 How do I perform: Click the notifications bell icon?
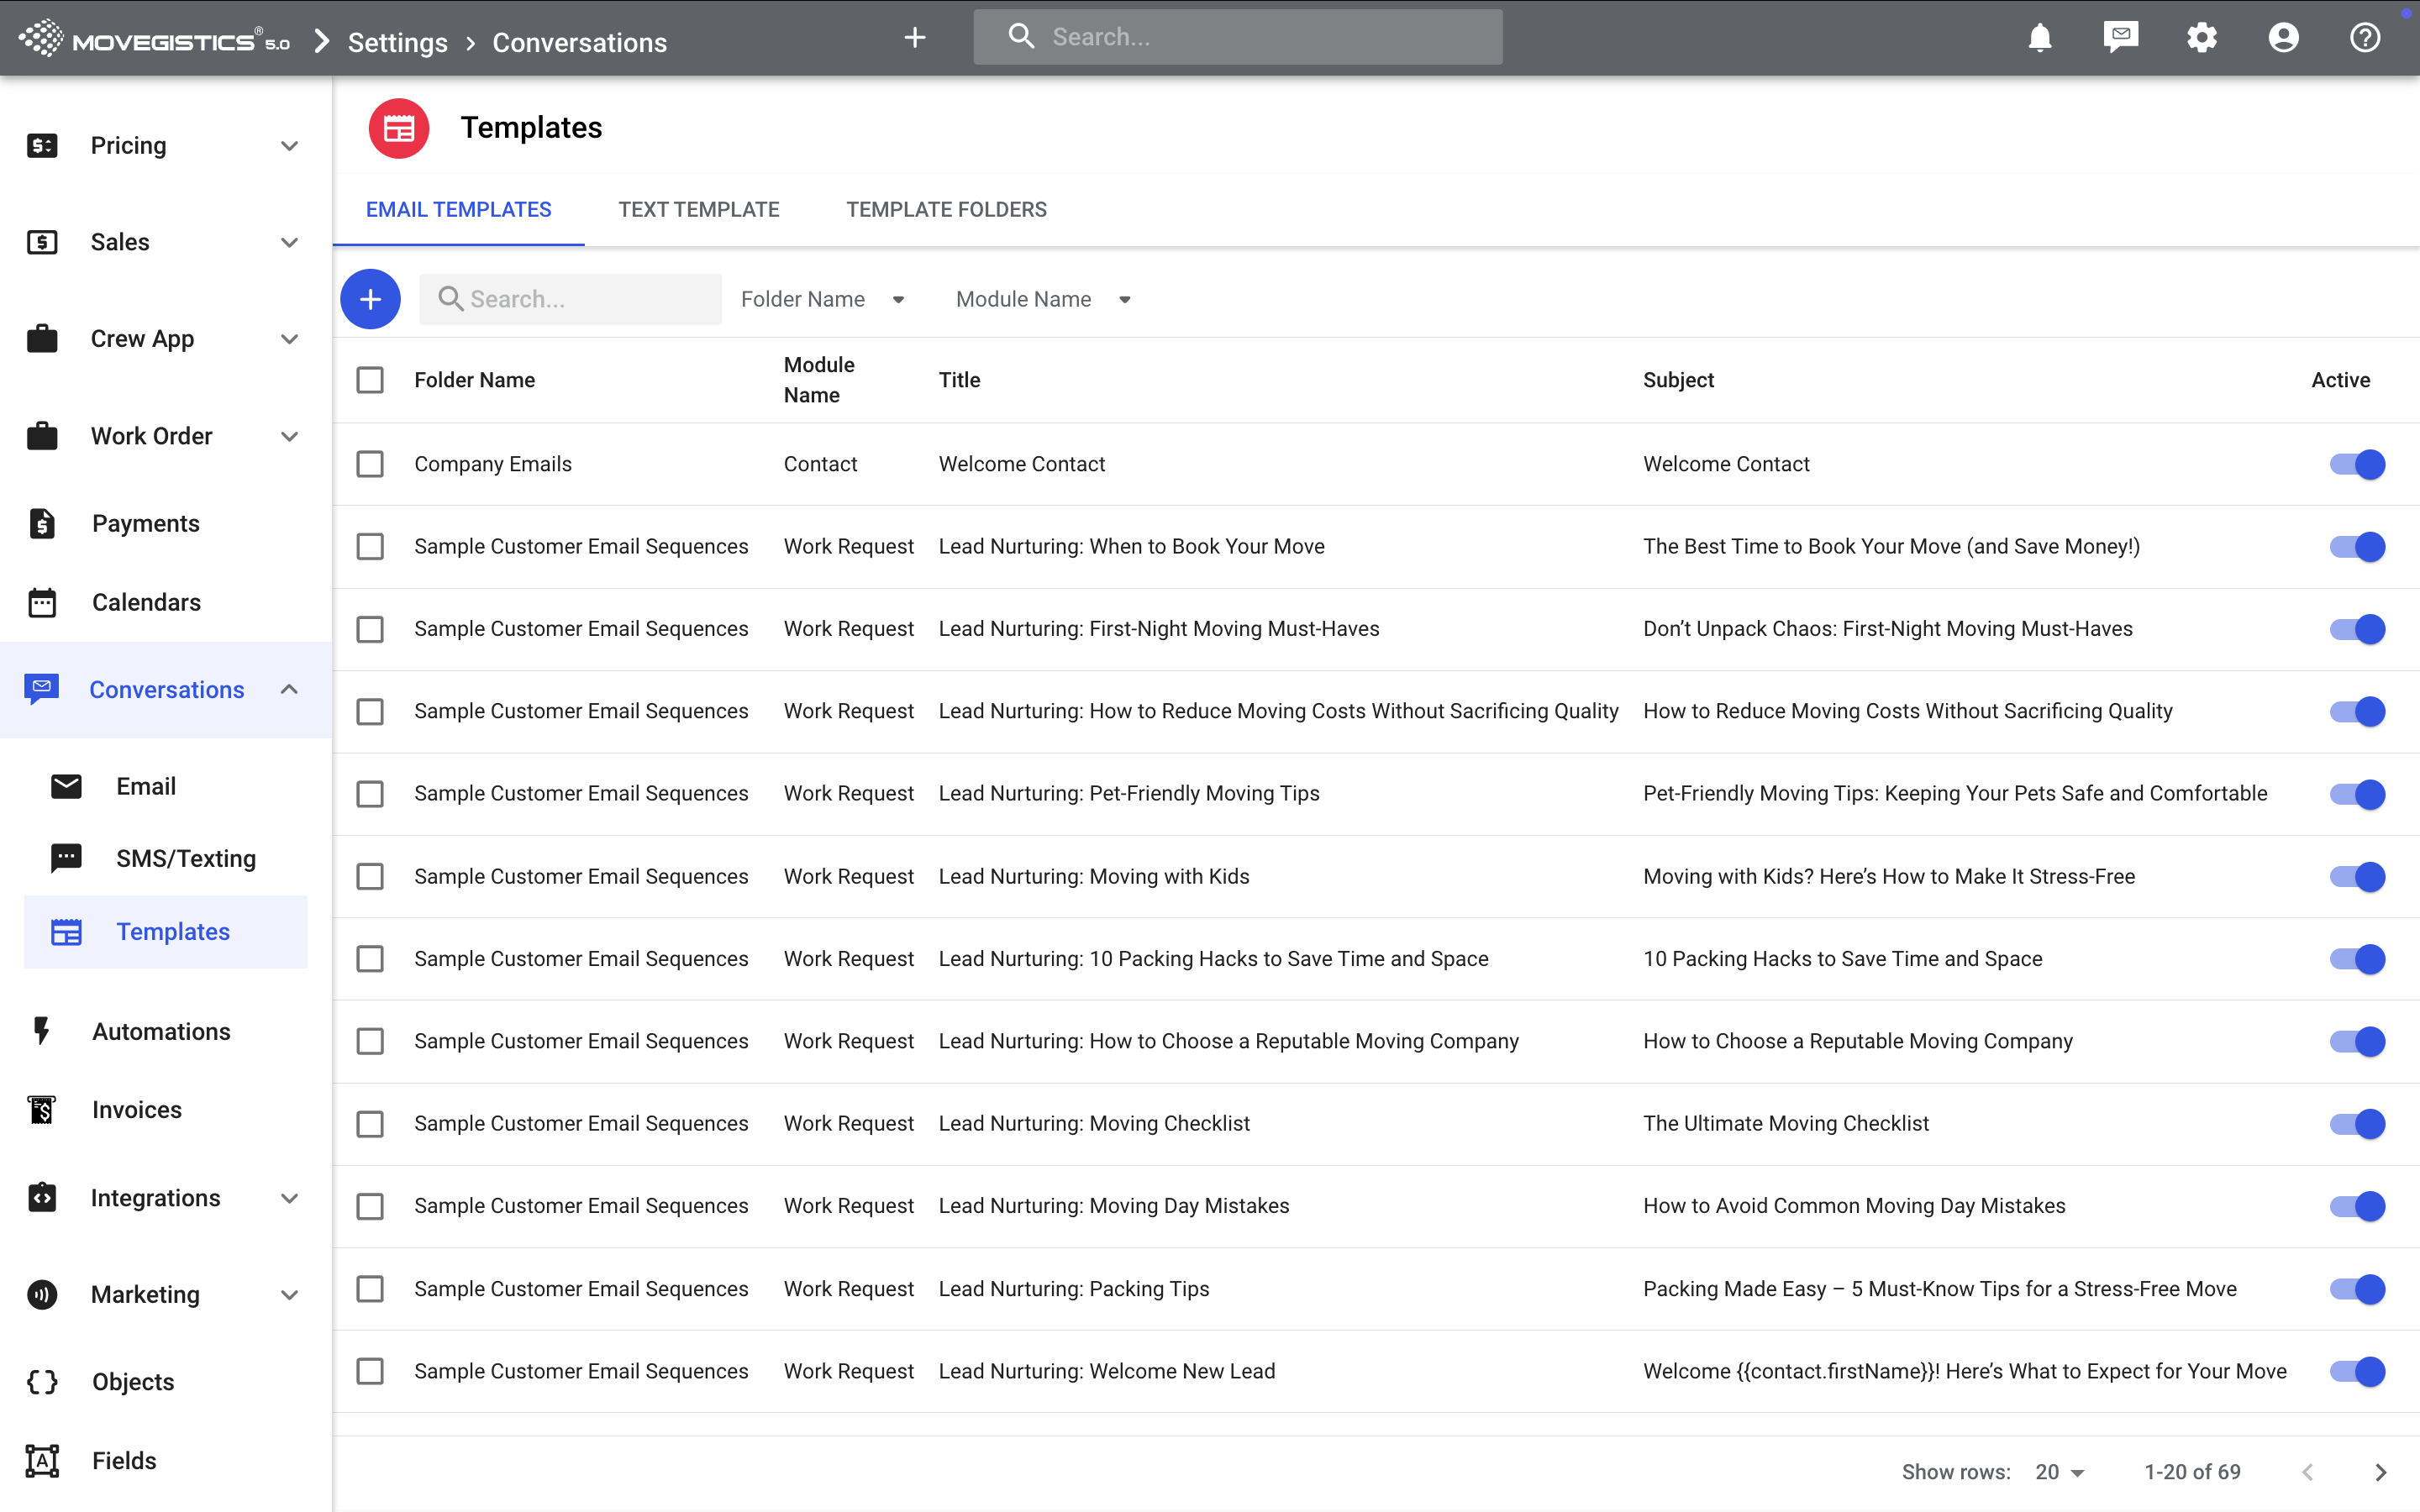2039,38
